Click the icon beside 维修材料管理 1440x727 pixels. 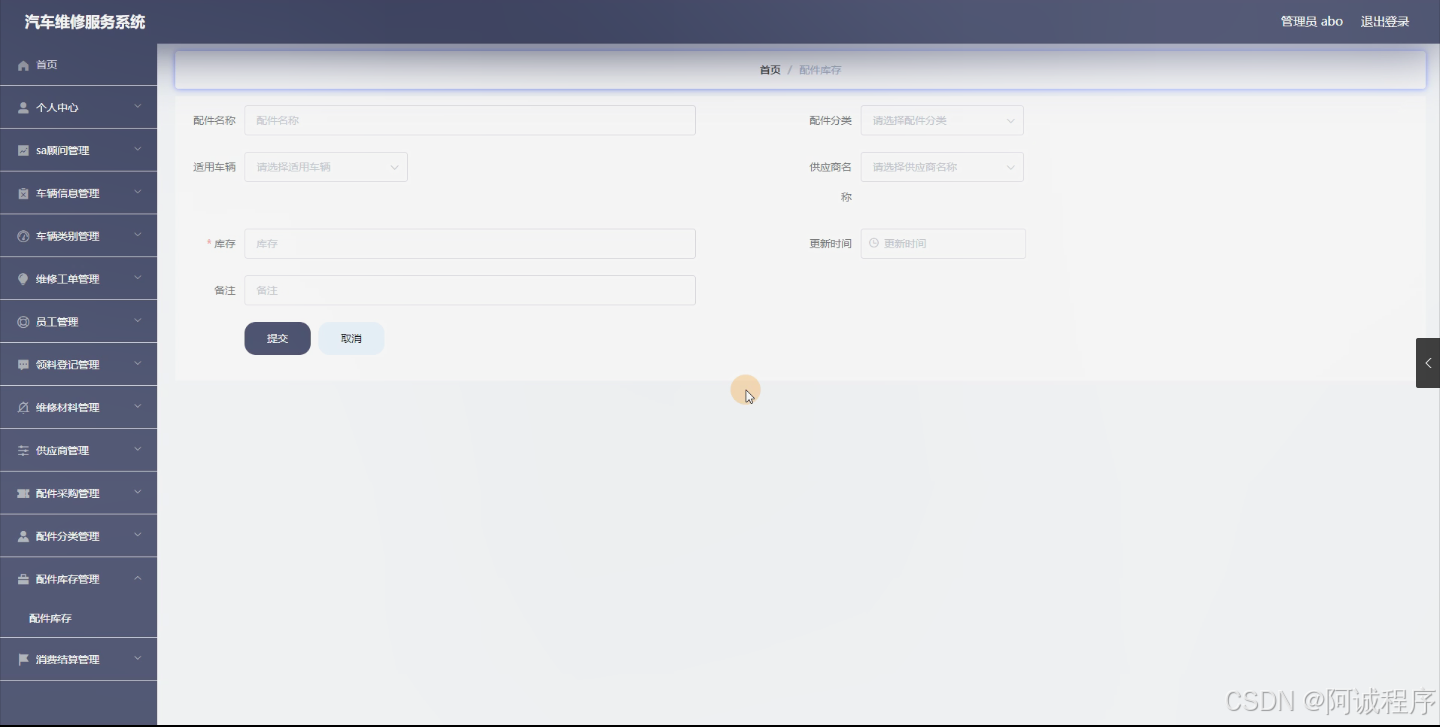point(23,408)
